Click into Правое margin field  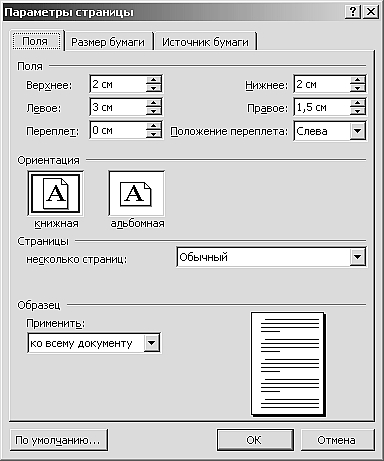pyautogui.click(x=322, y=107)
